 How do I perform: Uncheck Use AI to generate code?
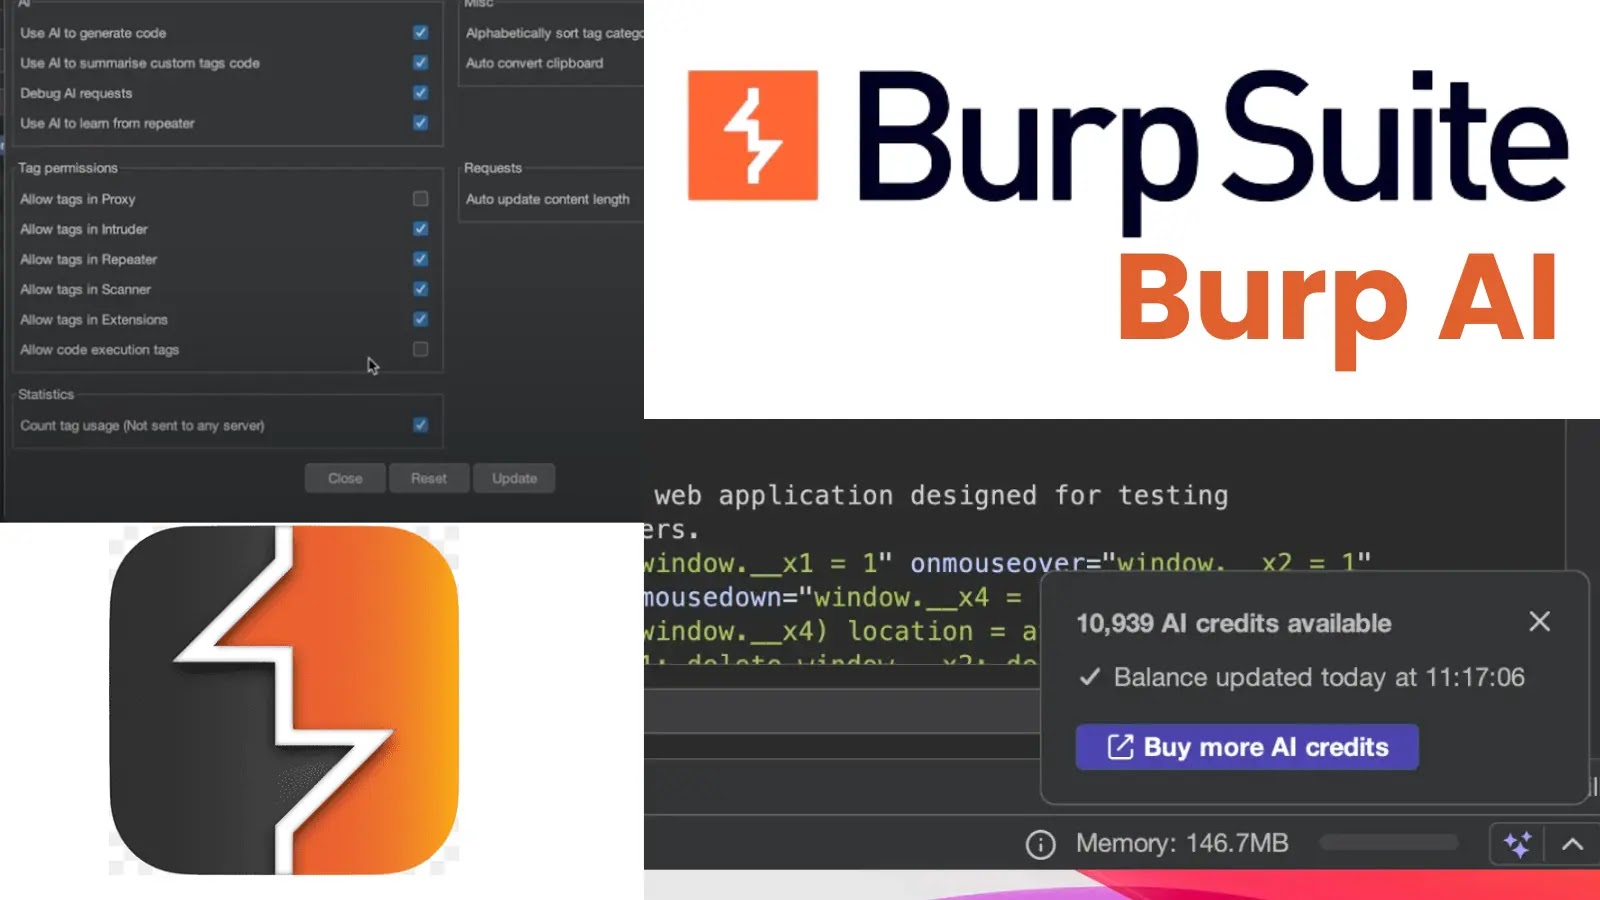[x=421, y=33]
